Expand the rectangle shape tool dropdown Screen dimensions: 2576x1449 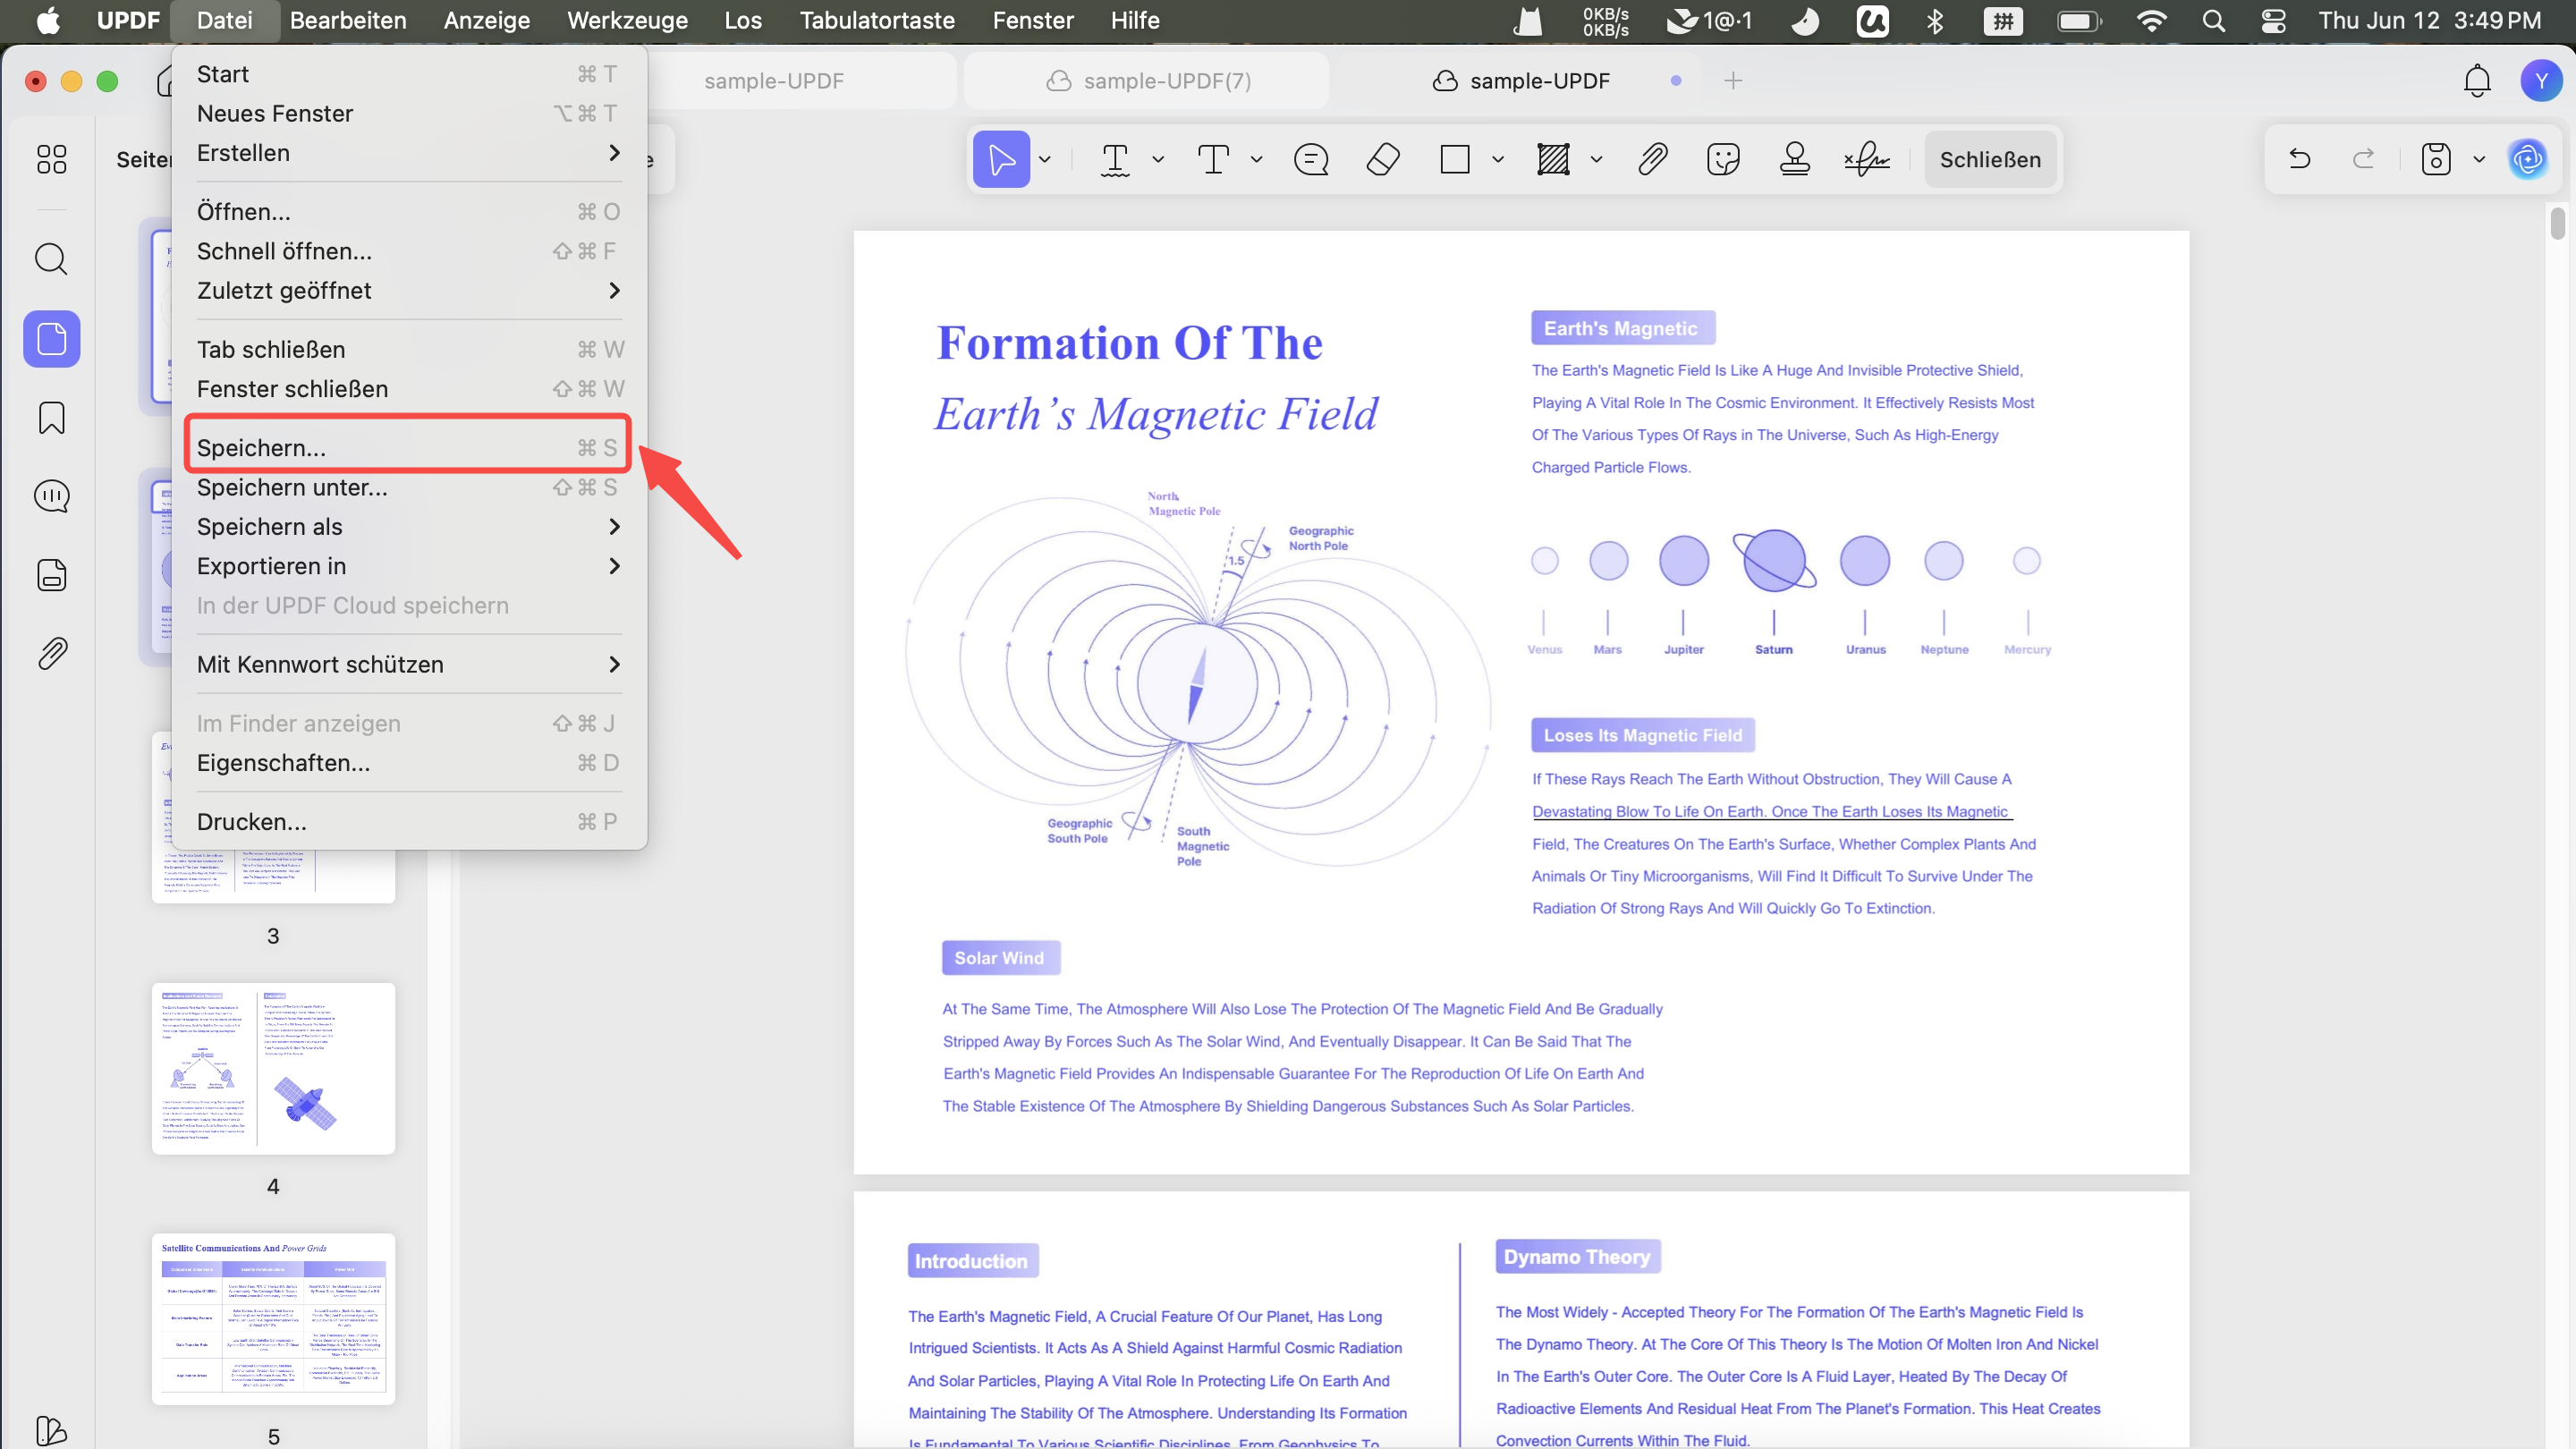[1498, 159]
